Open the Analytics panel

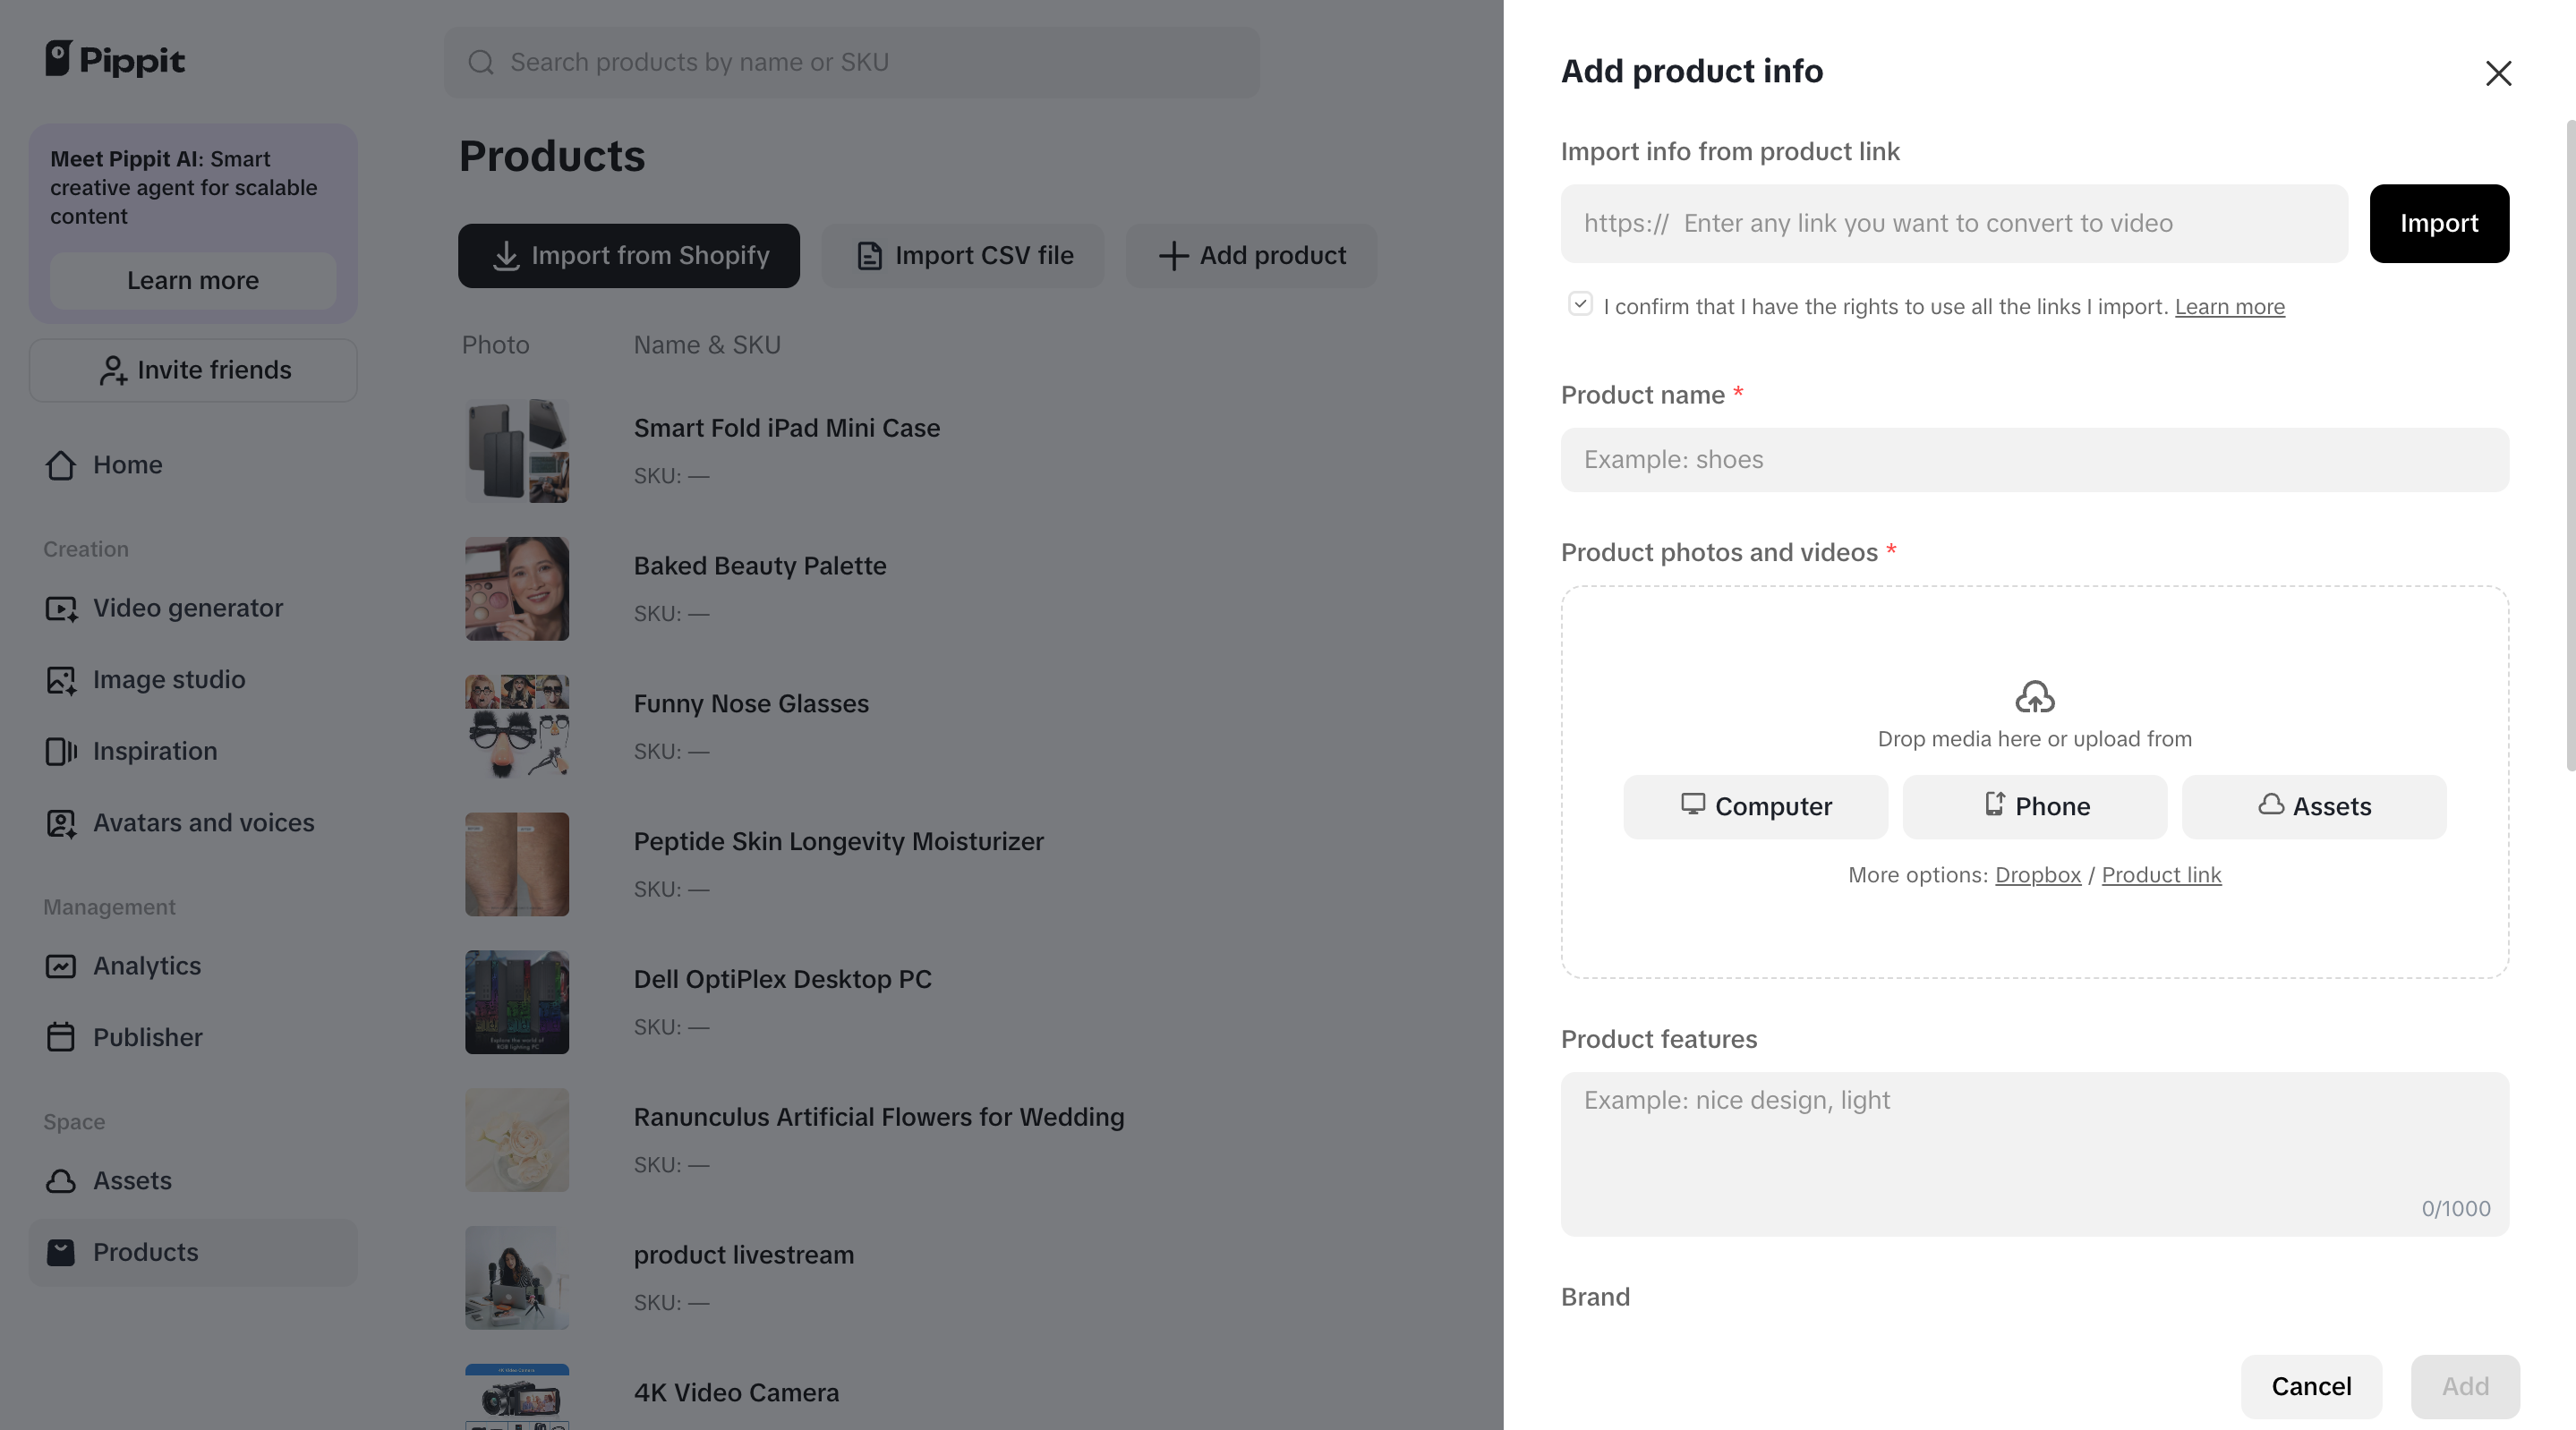[147, 965]
